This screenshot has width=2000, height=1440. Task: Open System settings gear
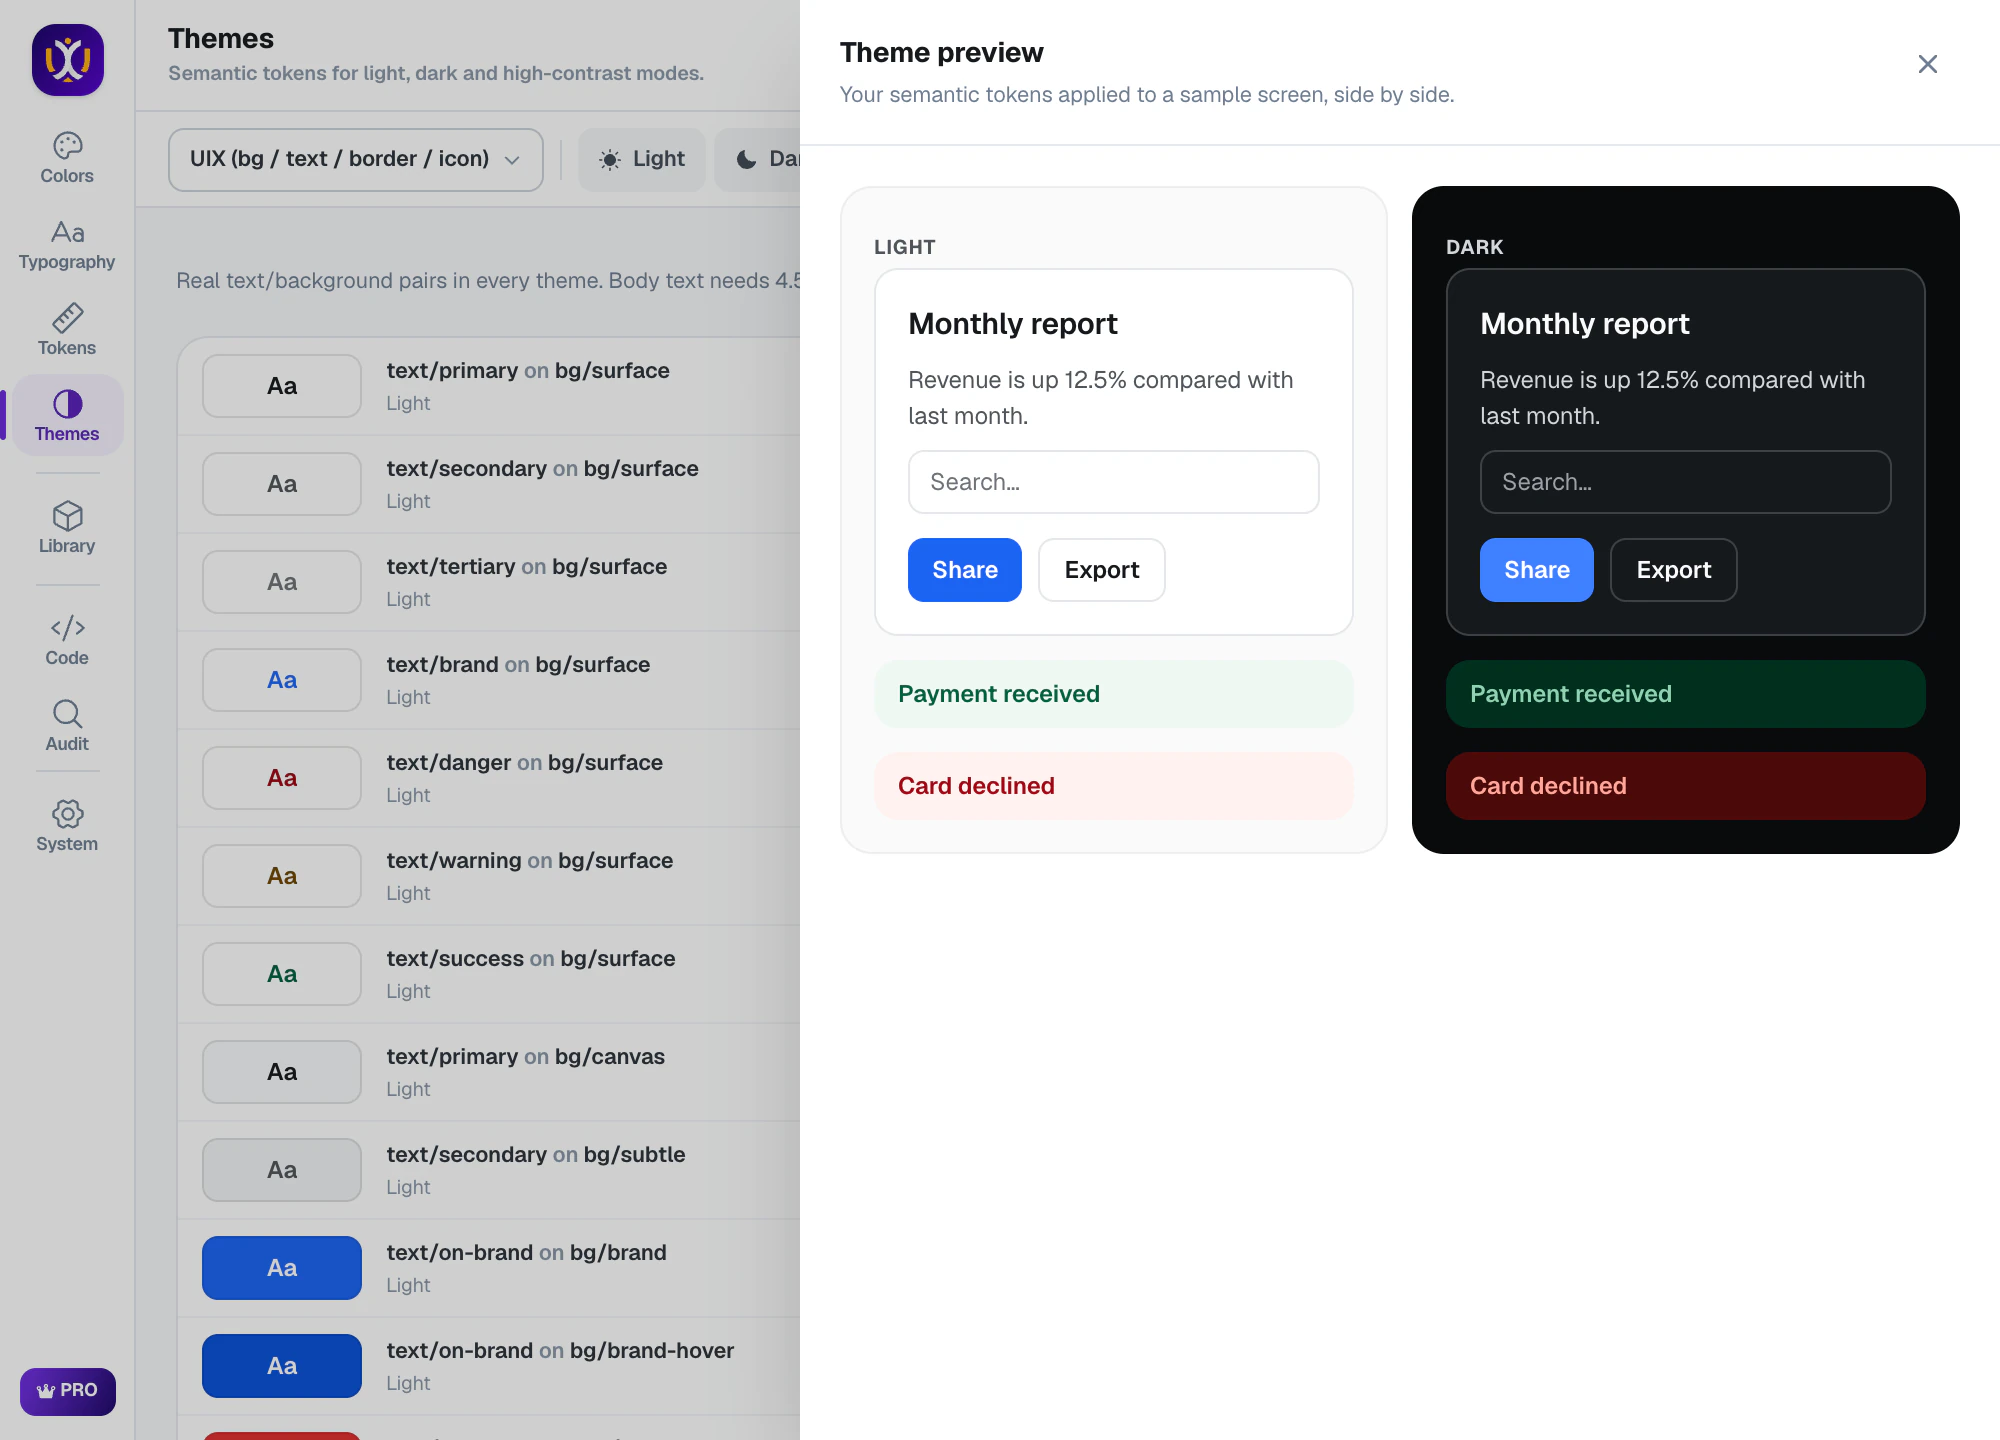tap(67, 826)
